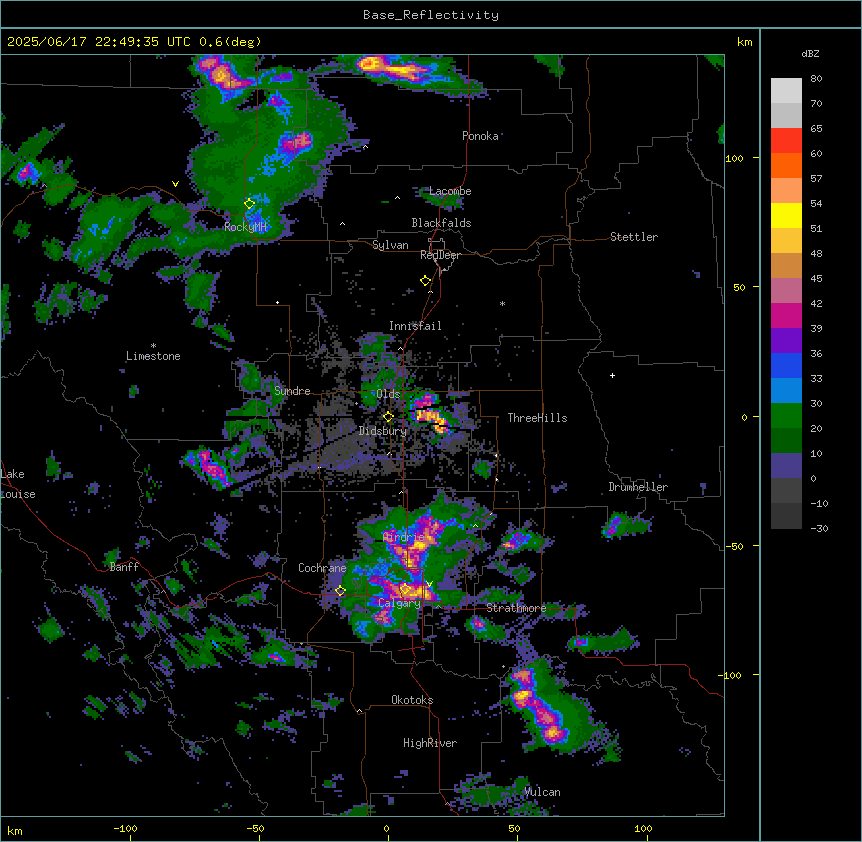Click the RedDeer city label
The height and width of the screenshot is (842, 862).
coord(440,255)
